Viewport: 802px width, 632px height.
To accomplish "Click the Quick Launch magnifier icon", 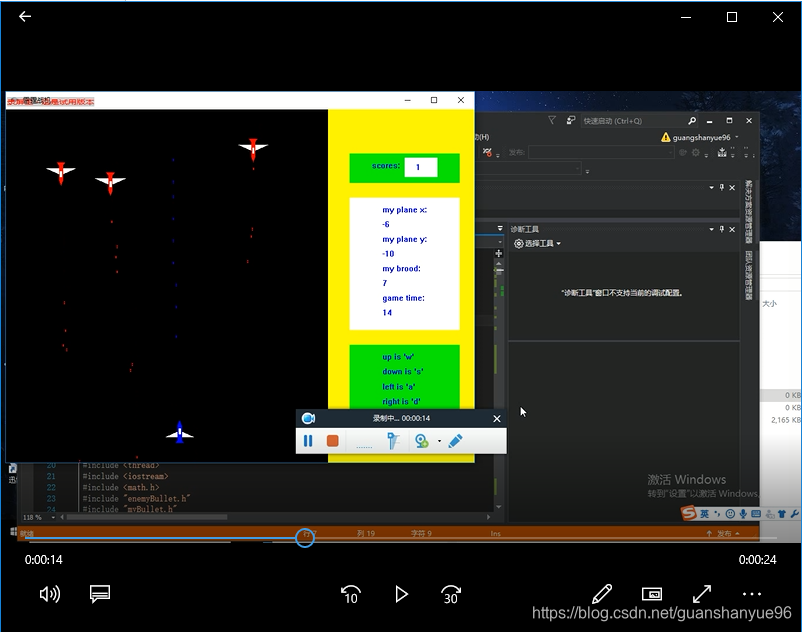I will (692, 121).
